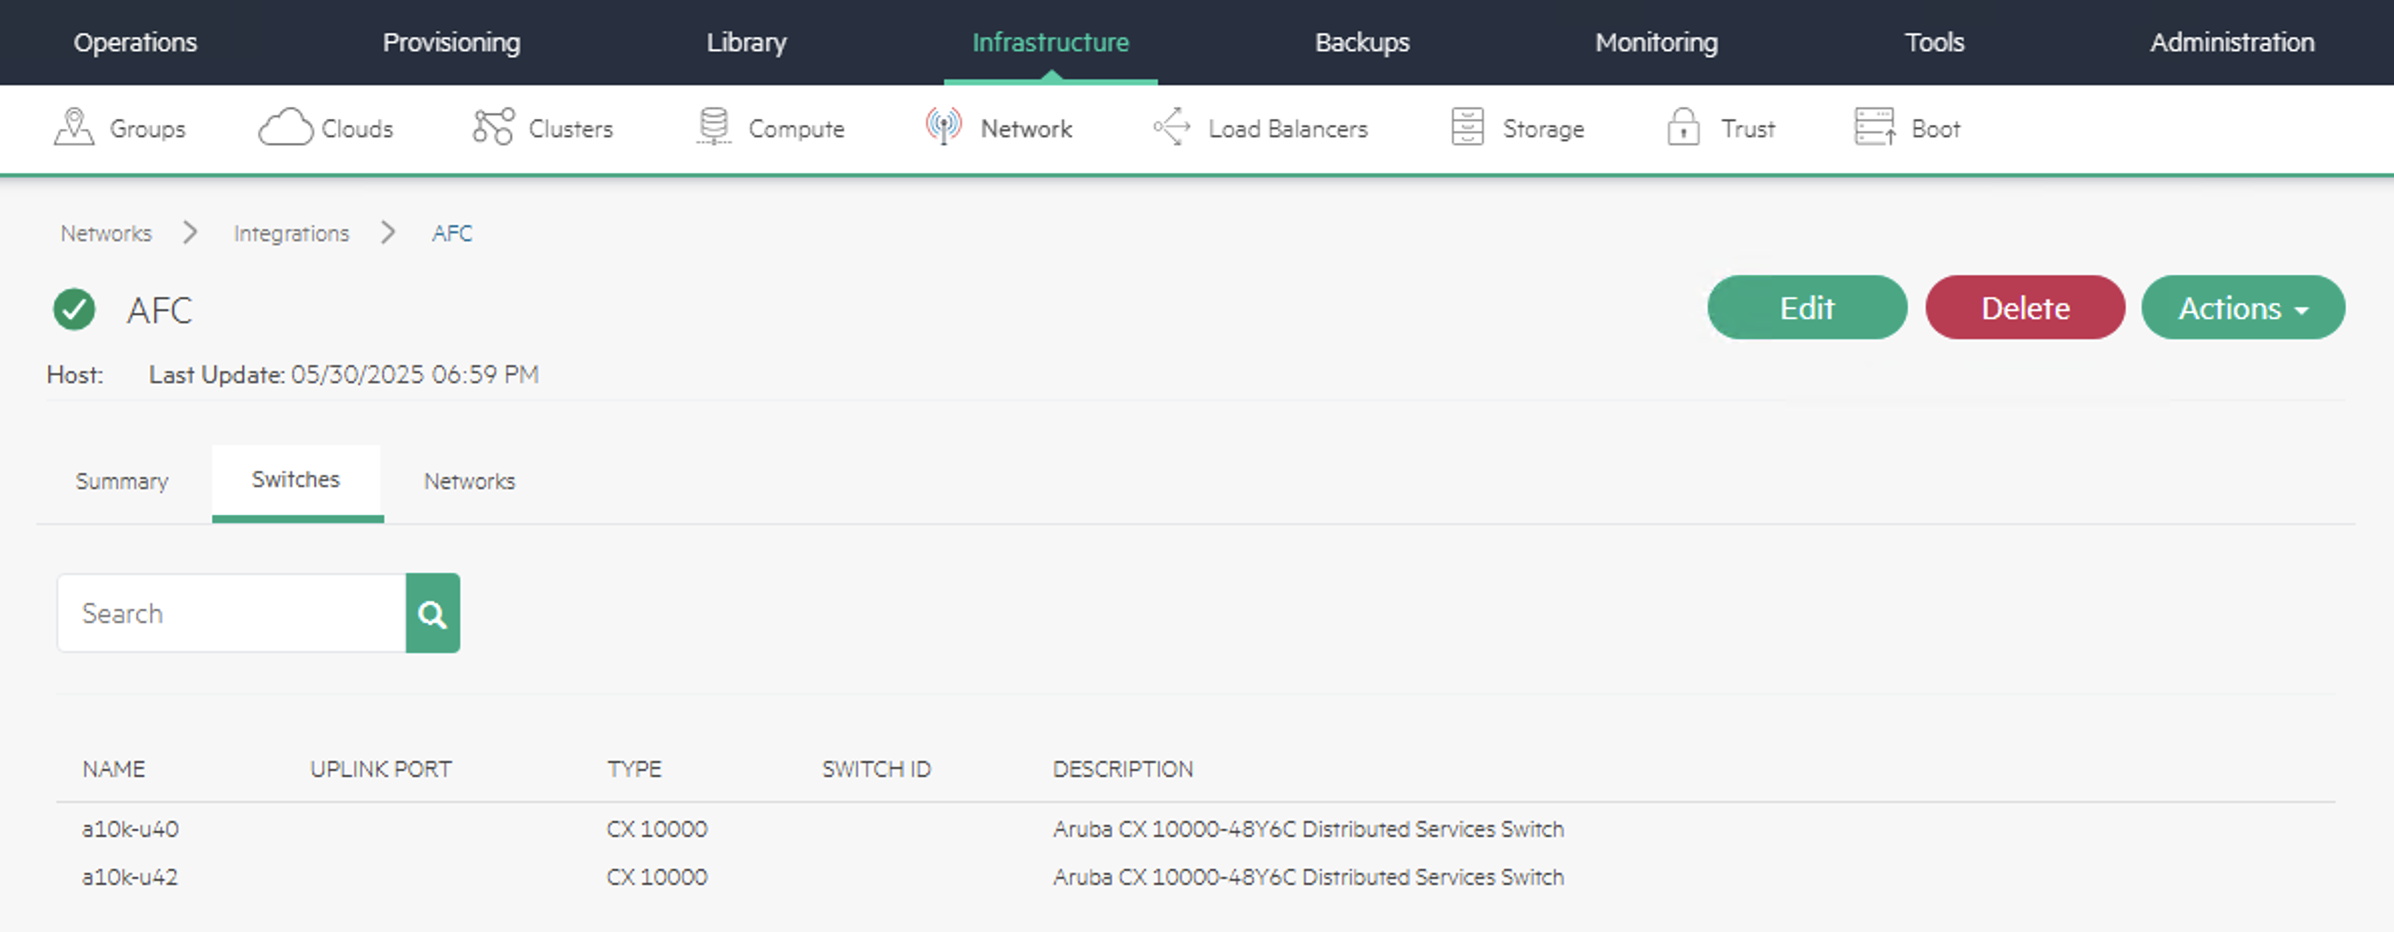Click the Boot server icon
Viewport: 2394px width, 932px height.
(1875, 128)
